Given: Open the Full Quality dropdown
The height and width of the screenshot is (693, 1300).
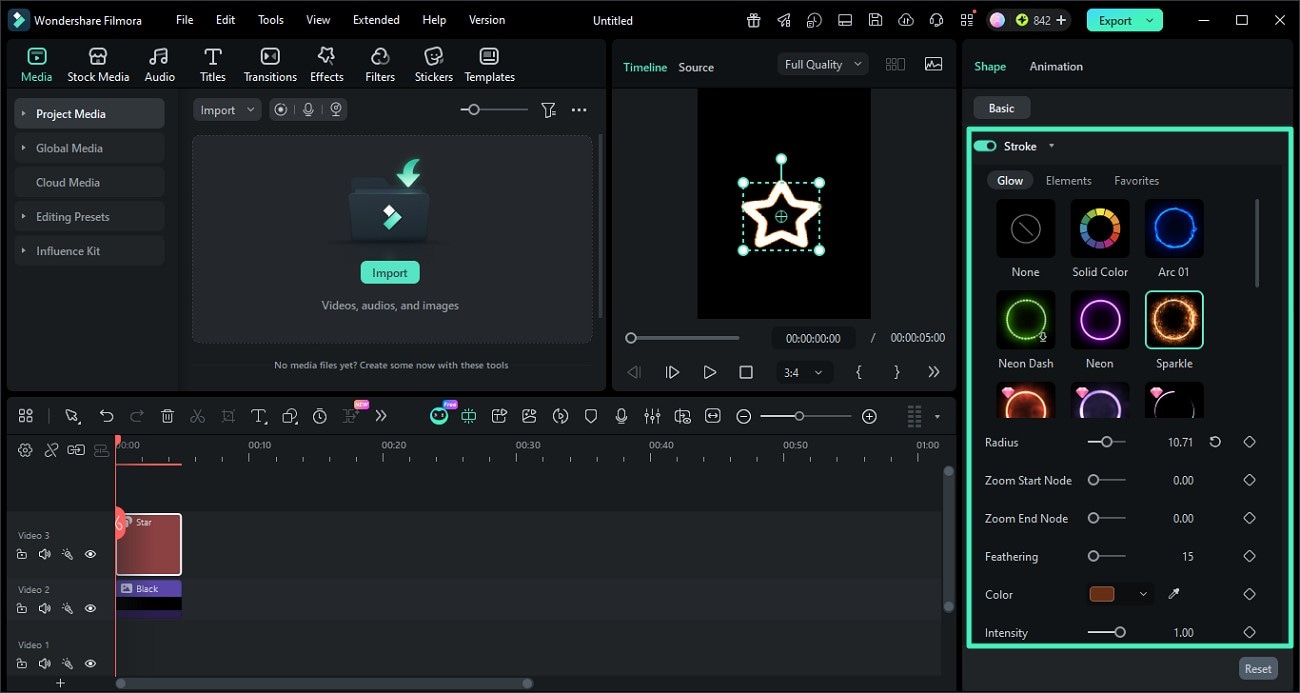Looking at the screenshot, I should tap(822, 64).
